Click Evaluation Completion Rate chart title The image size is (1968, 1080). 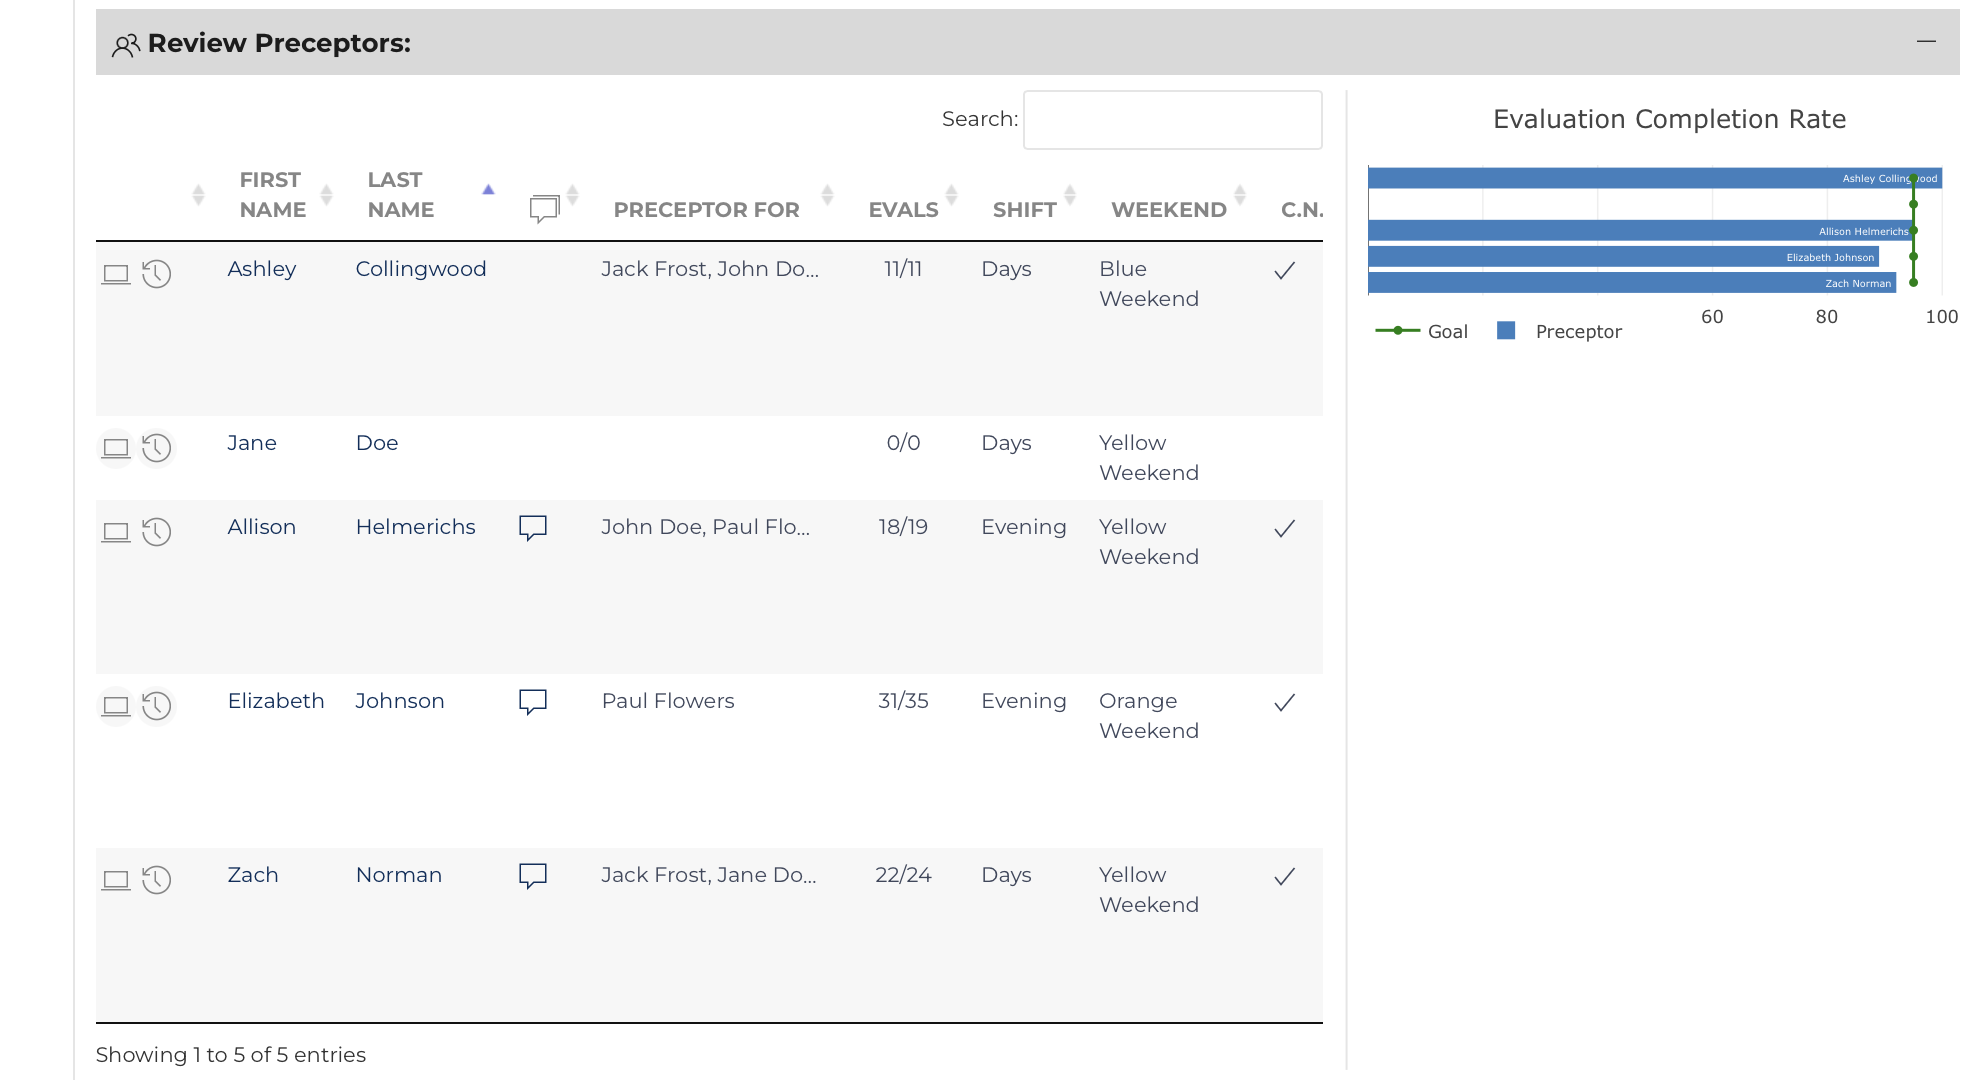click(1669, 119)
